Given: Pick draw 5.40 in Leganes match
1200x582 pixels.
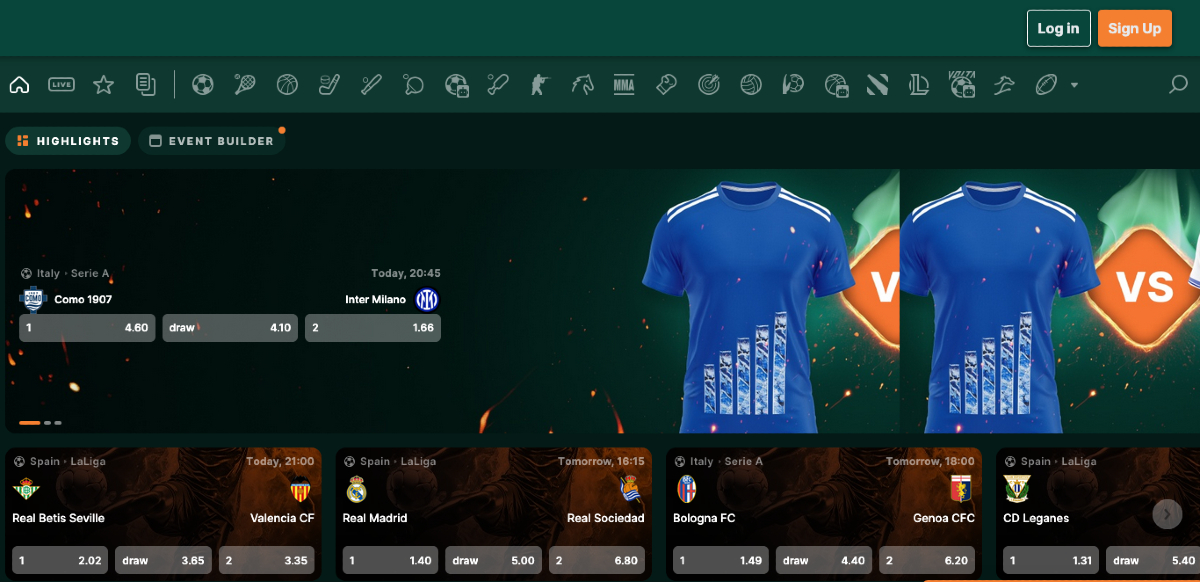Looking at the screenshot, I should pos(1153,560).
